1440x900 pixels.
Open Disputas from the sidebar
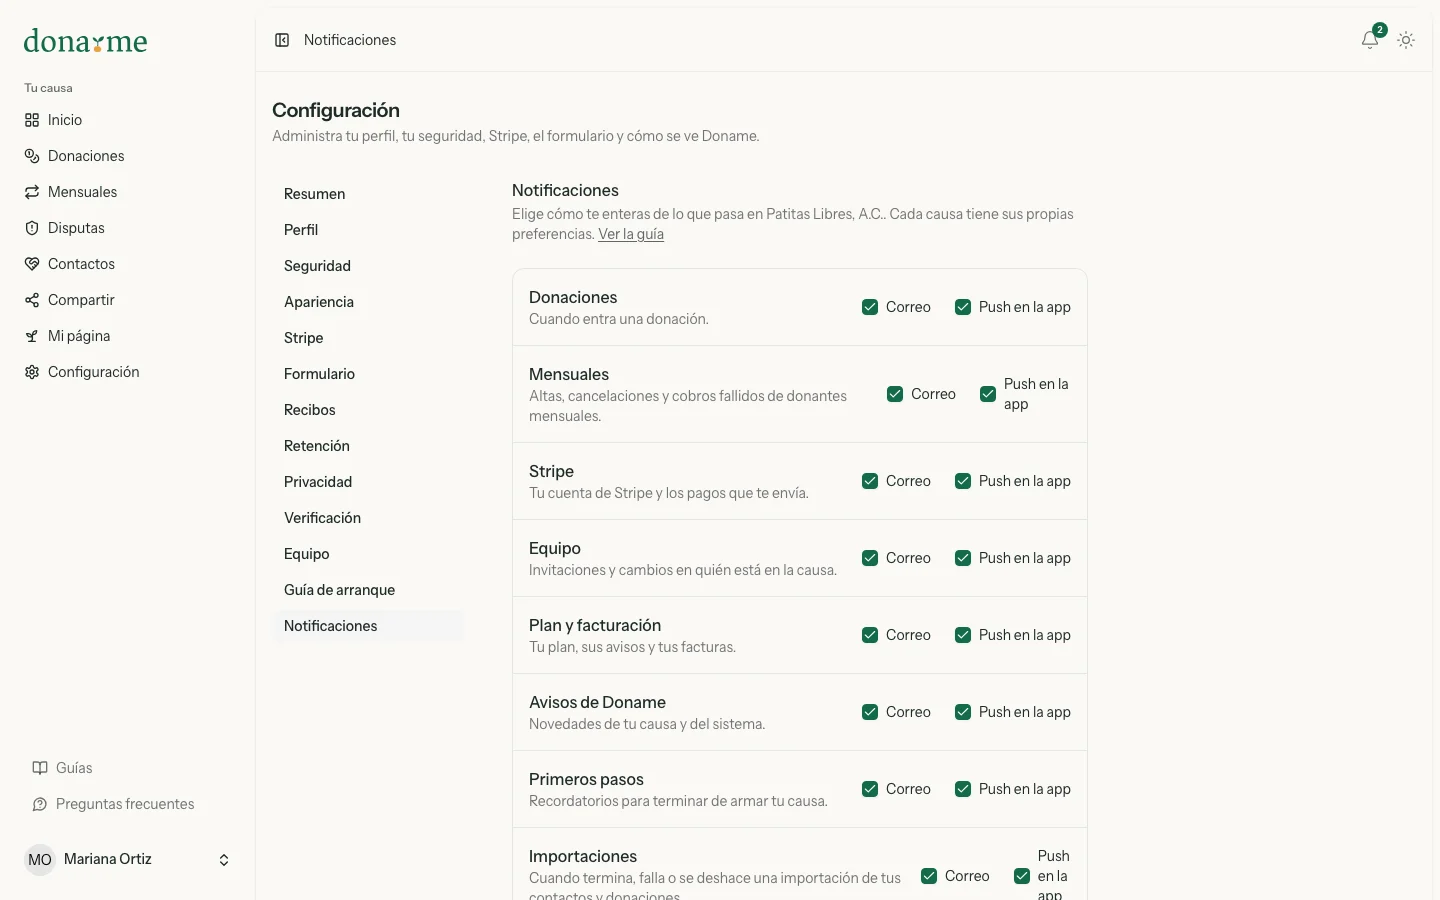point(127,228)
